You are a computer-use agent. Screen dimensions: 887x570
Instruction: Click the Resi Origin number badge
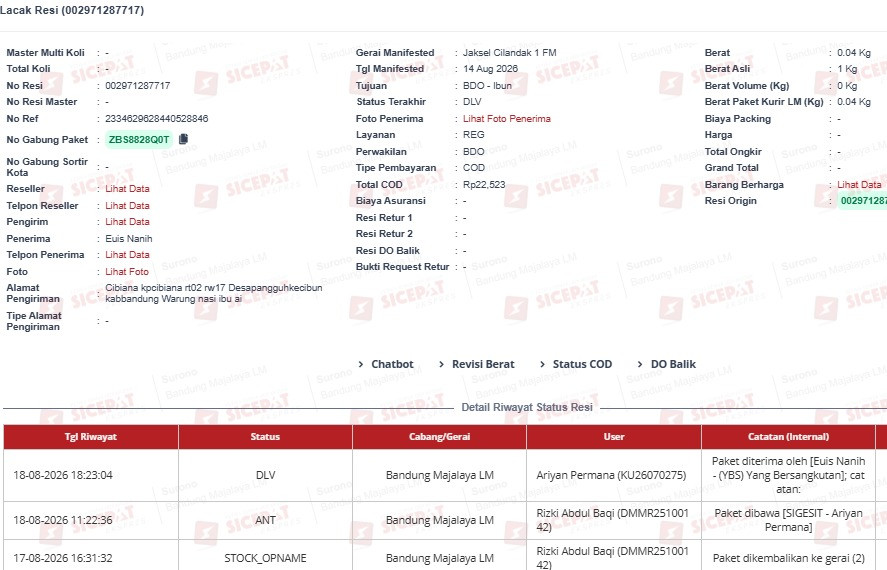point(862,201)
